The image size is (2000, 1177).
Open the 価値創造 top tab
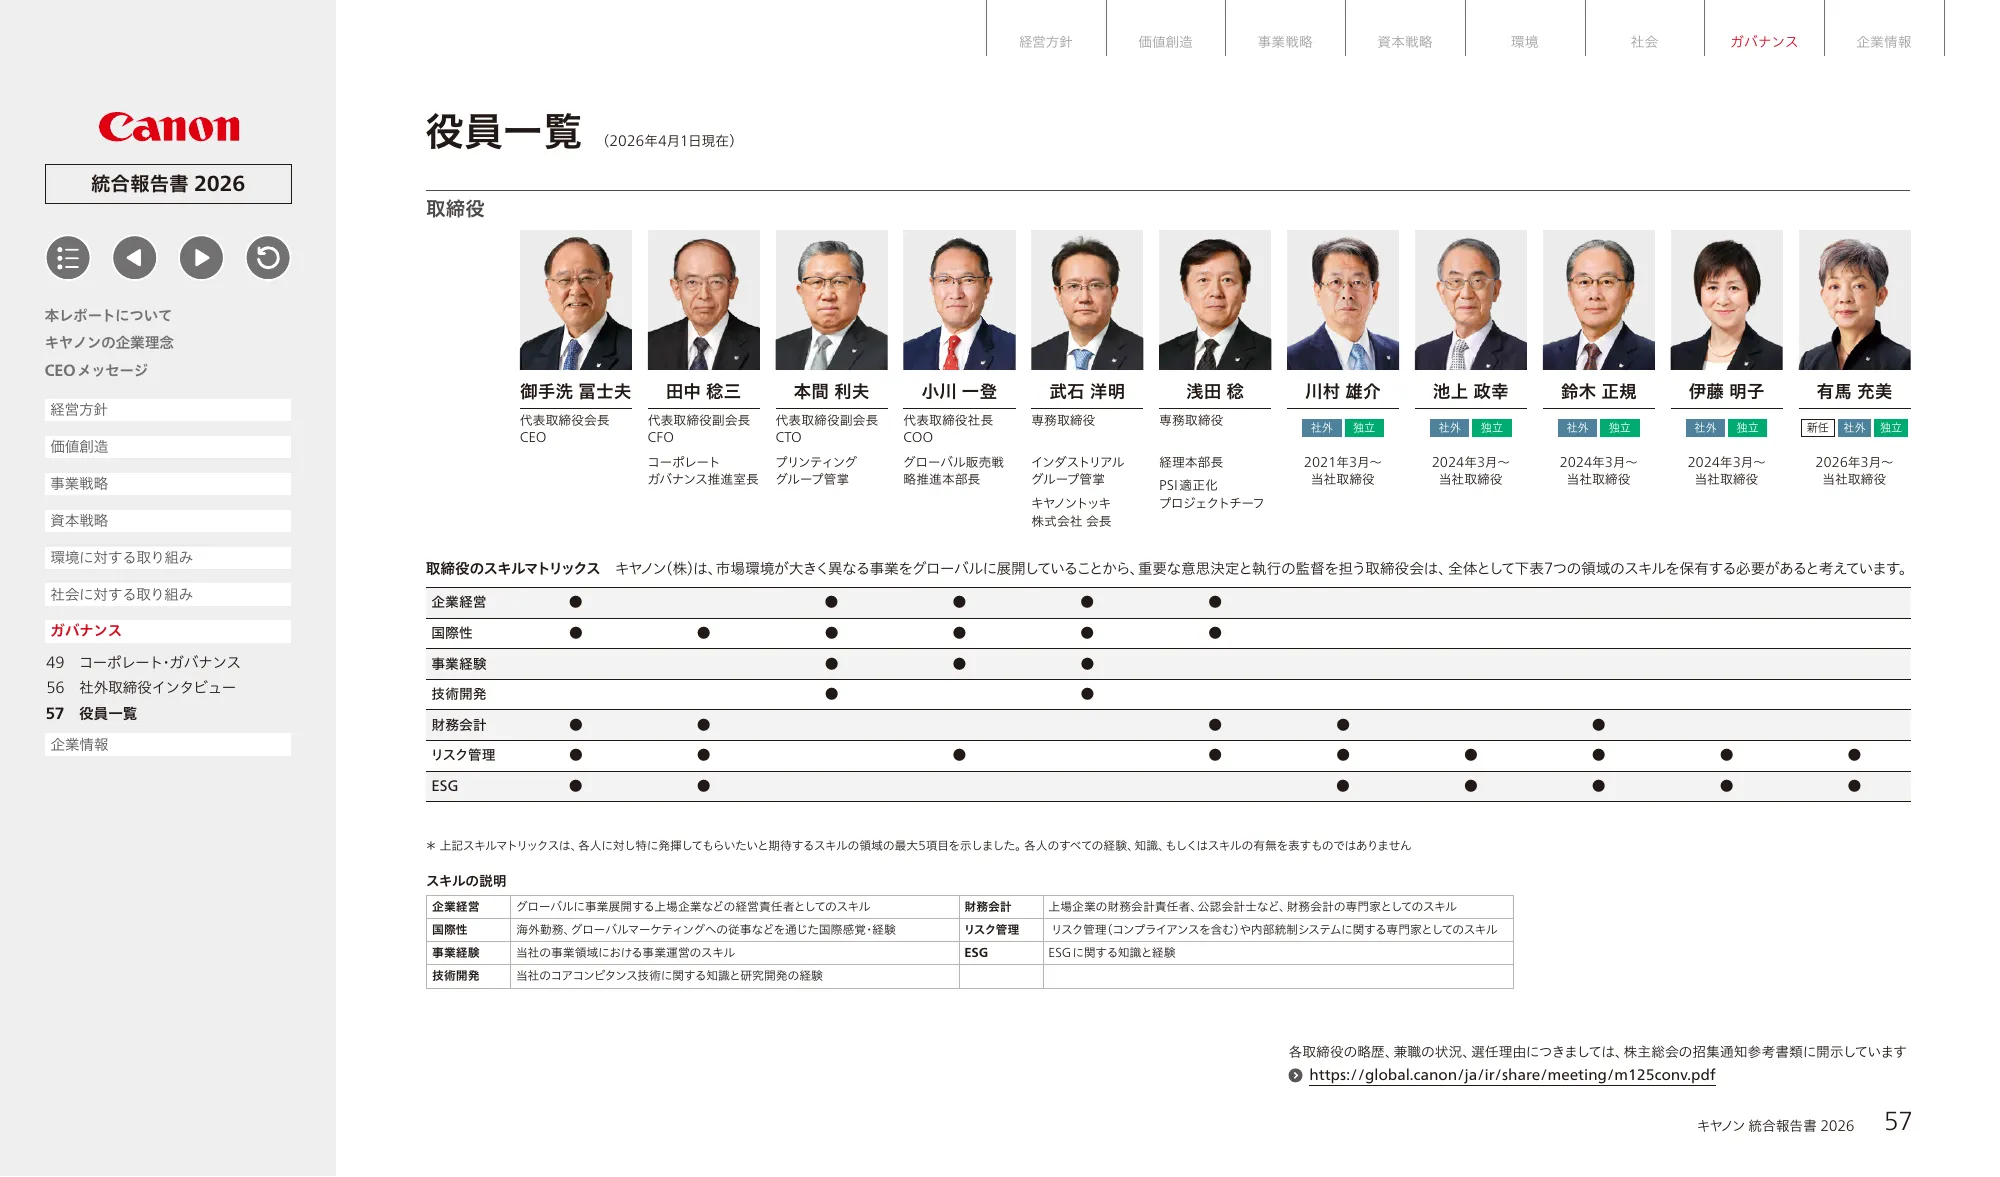click(x=1166, y=41)
